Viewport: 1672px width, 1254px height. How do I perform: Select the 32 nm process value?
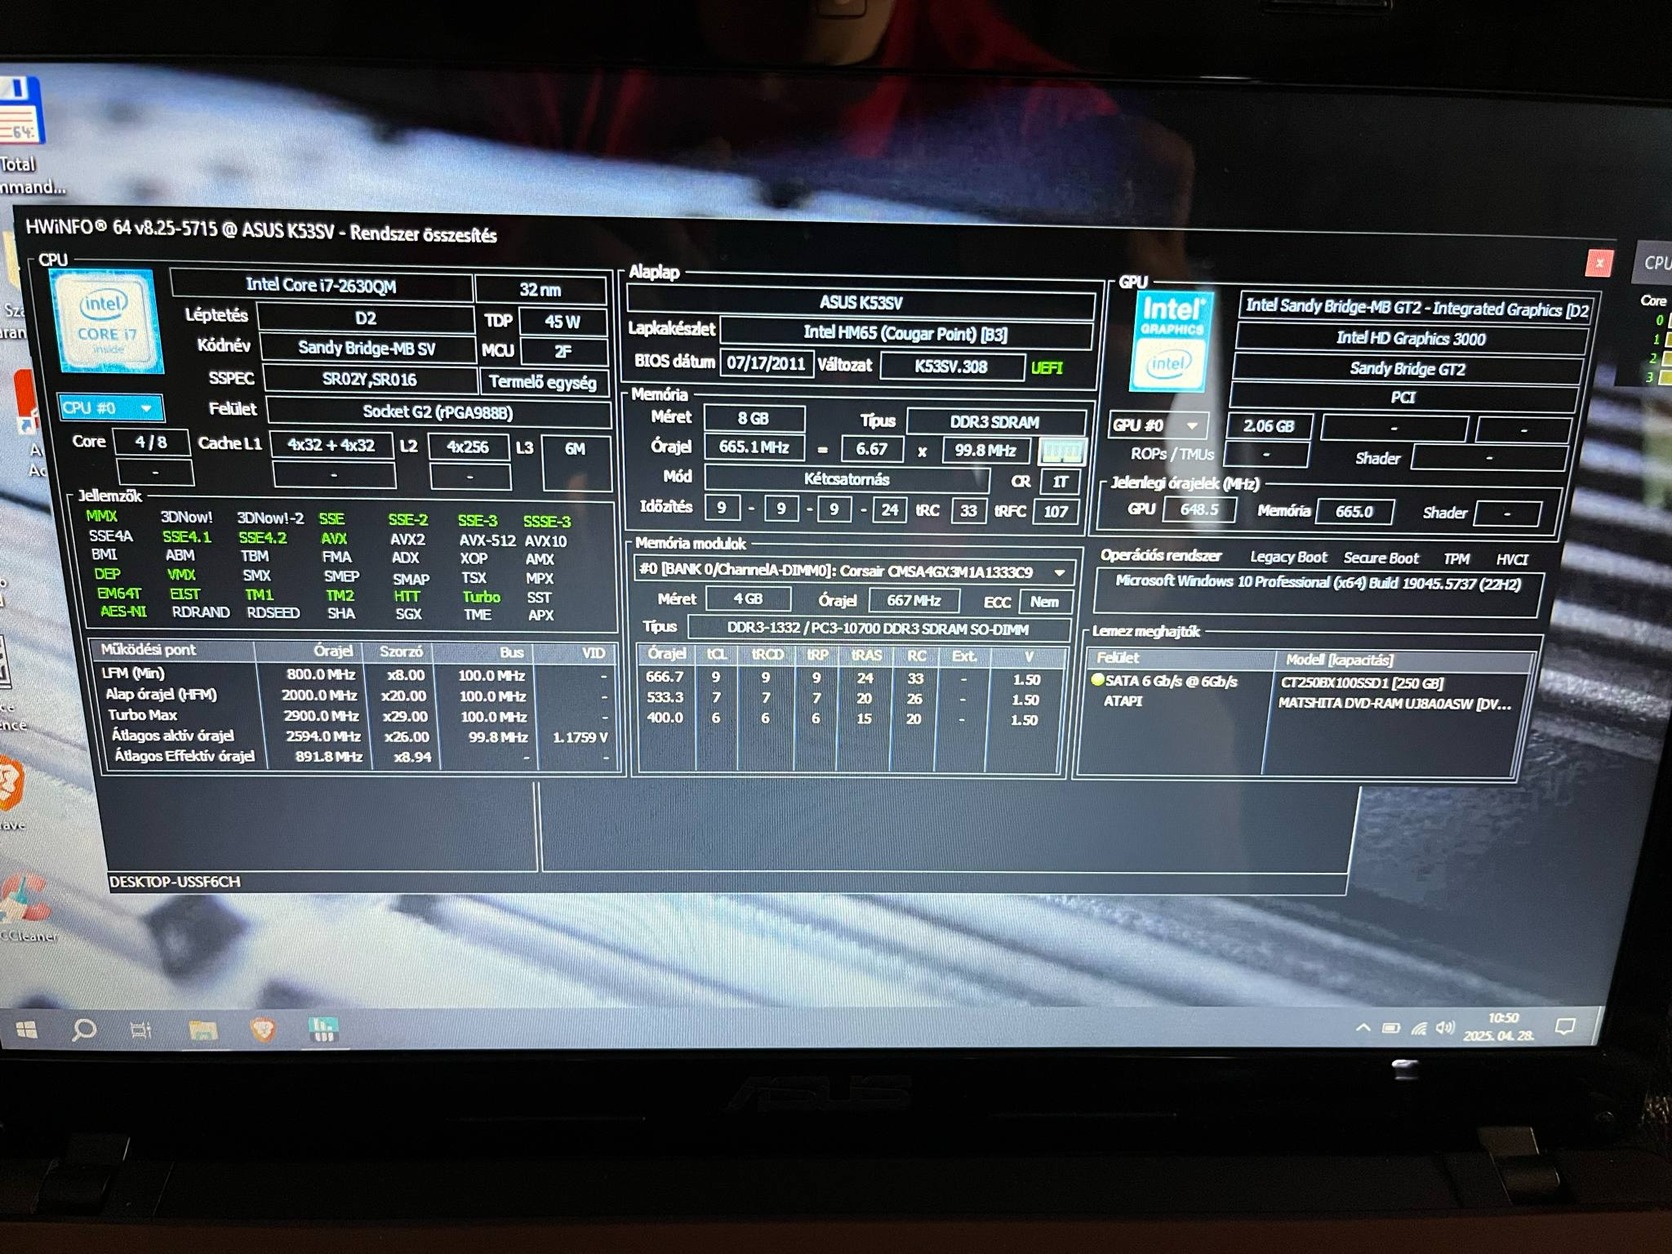tap(541, 289)
